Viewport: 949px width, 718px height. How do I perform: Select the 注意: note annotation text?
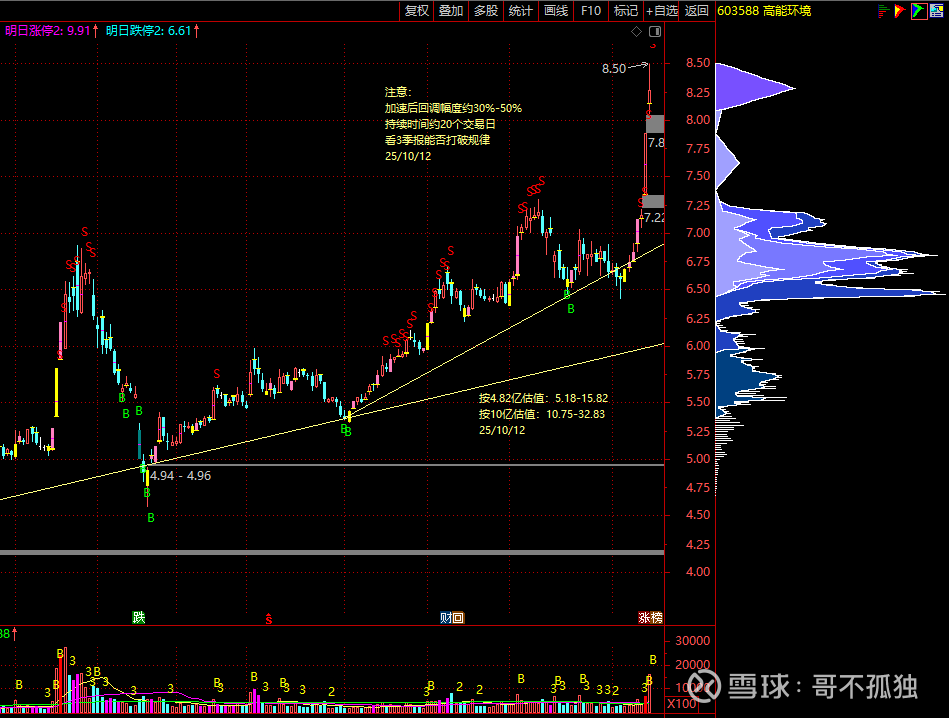click(398, 92)
